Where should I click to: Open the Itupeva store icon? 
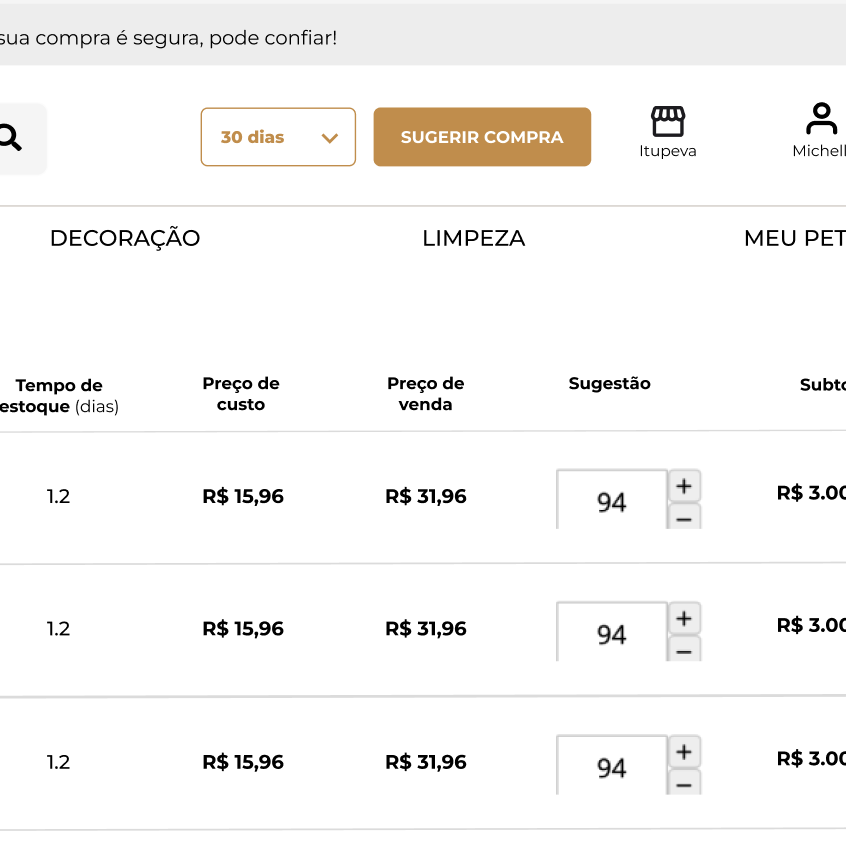pyautogui.click(x=668, y=121)
